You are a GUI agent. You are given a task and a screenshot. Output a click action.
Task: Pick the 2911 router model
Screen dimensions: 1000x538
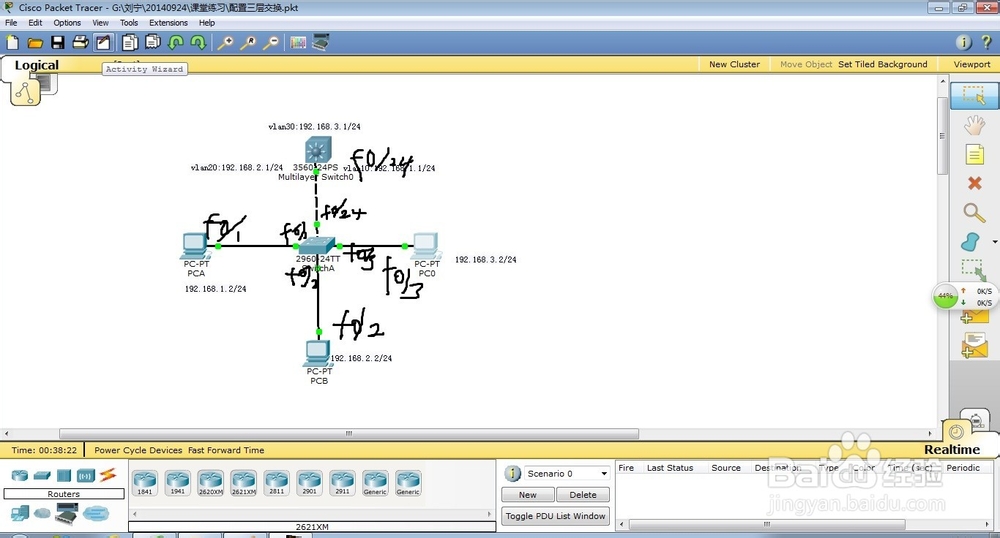pyautogui.click(x=342, y=483)
